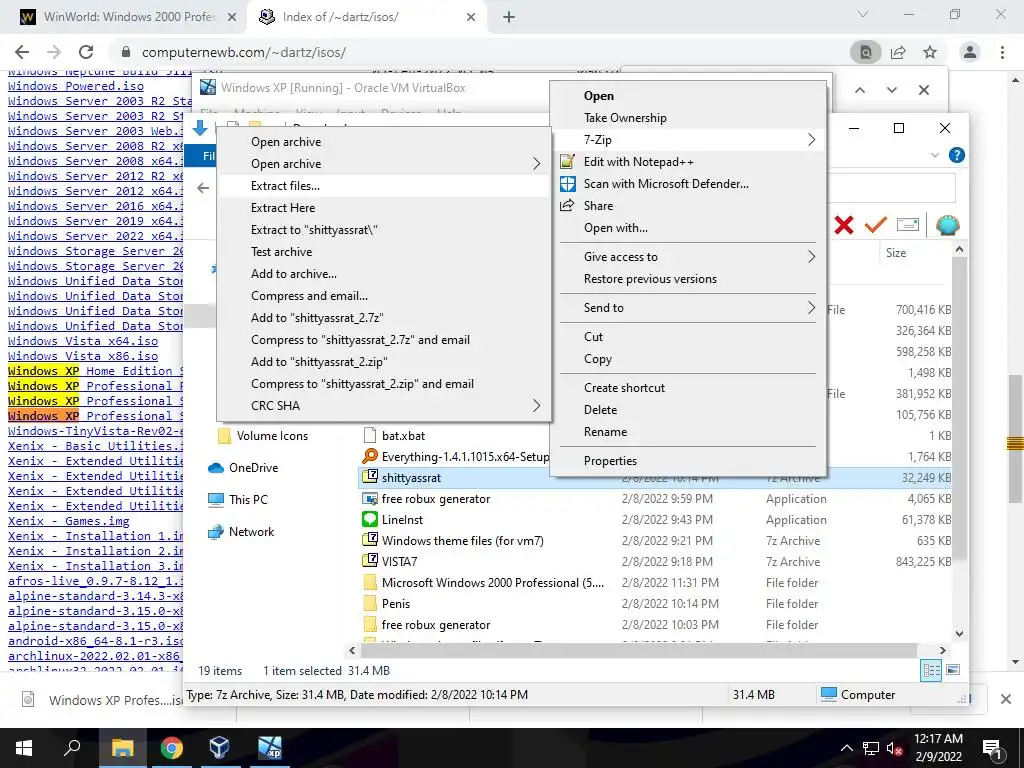Switch to large icons view in status bar

(953, 670)
